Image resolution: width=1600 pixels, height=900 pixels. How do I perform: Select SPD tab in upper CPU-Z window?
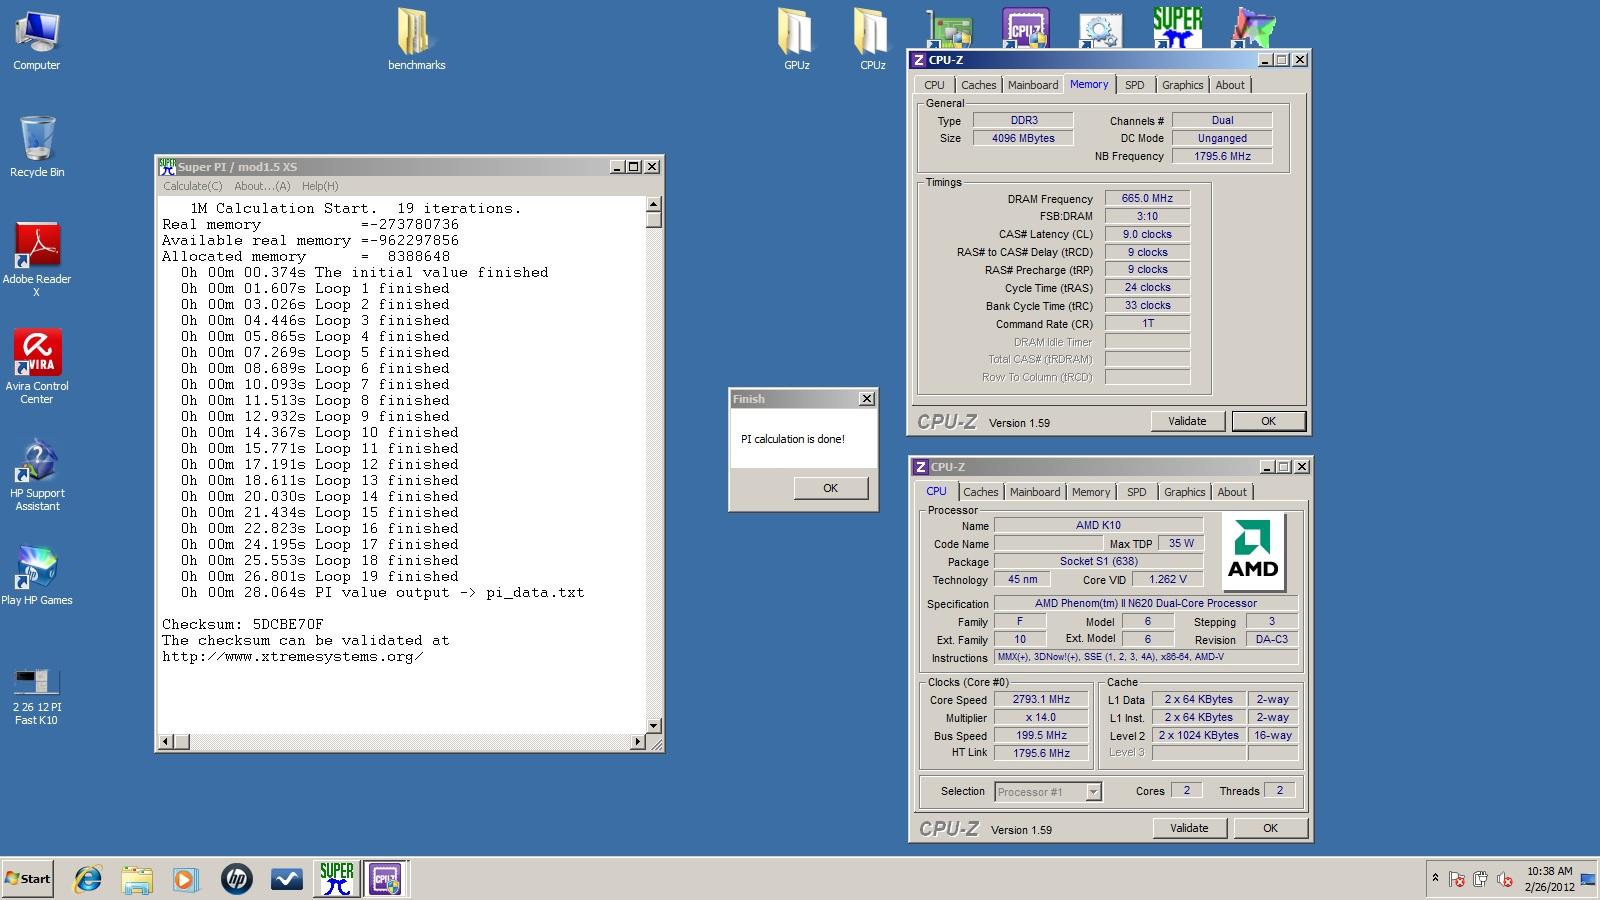coord(1134,86)
